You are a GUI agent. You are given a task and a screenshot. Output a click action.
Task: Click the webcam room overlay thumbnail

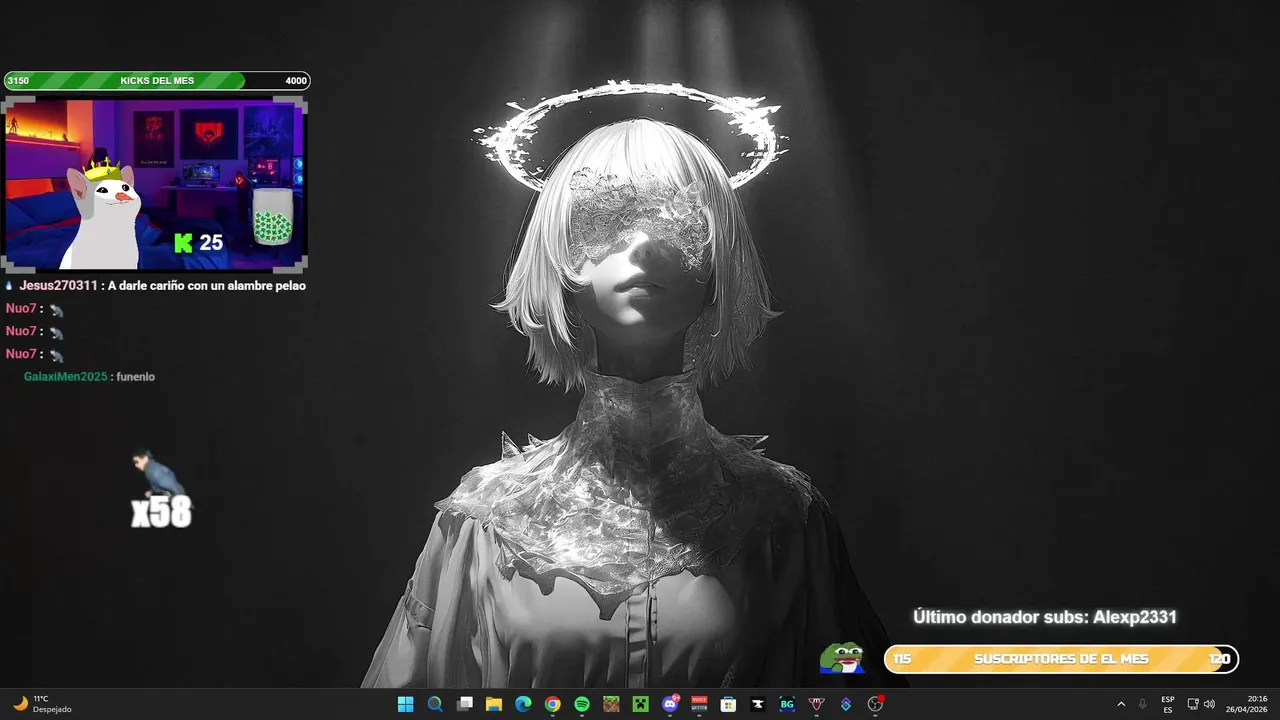click(x=155, y=183)
